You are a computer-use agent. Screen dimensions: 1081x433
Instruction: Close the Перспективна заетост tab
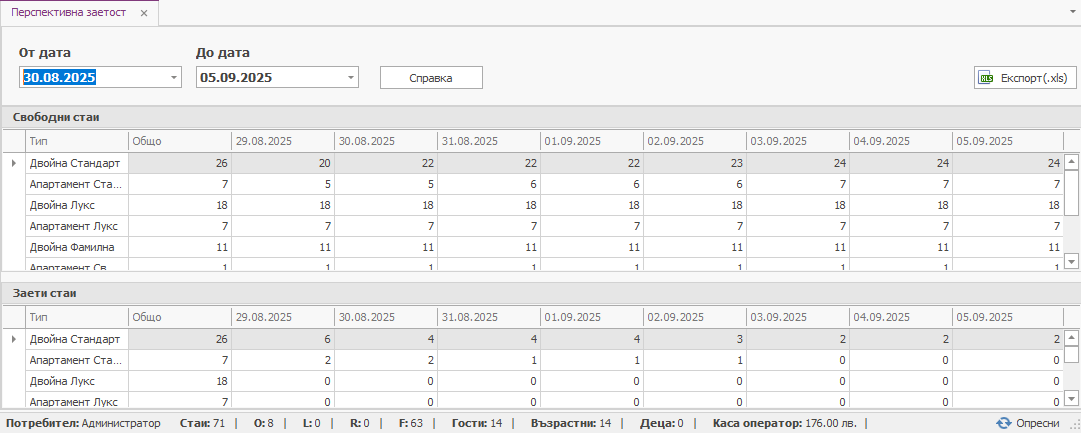pyautogui.click(x=144, y=14)
